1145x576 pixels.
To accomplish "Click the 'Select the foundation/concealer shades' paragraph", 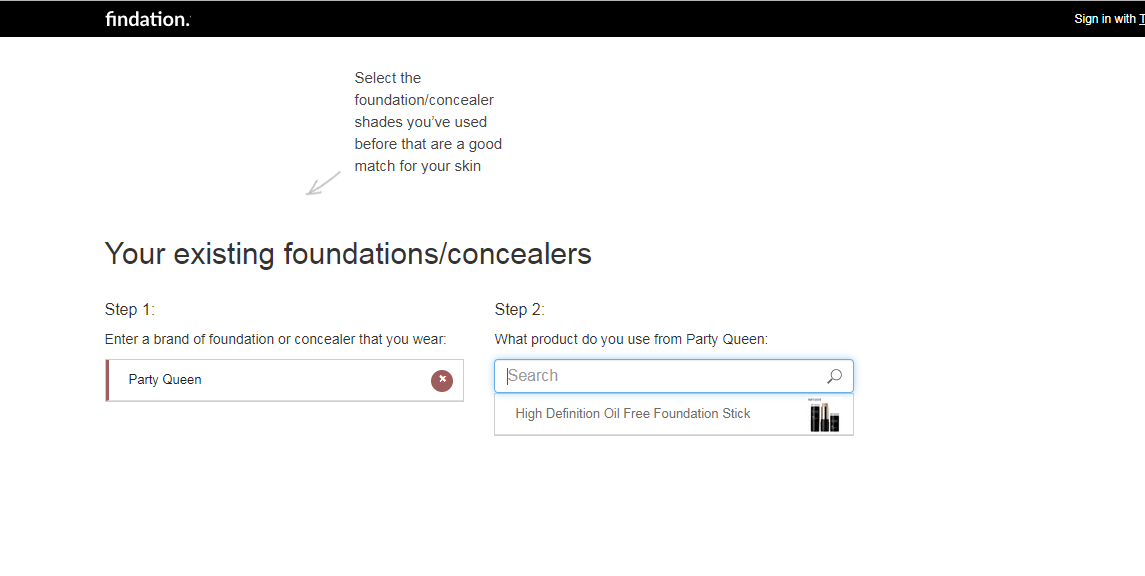I will (x=428, y=122).
